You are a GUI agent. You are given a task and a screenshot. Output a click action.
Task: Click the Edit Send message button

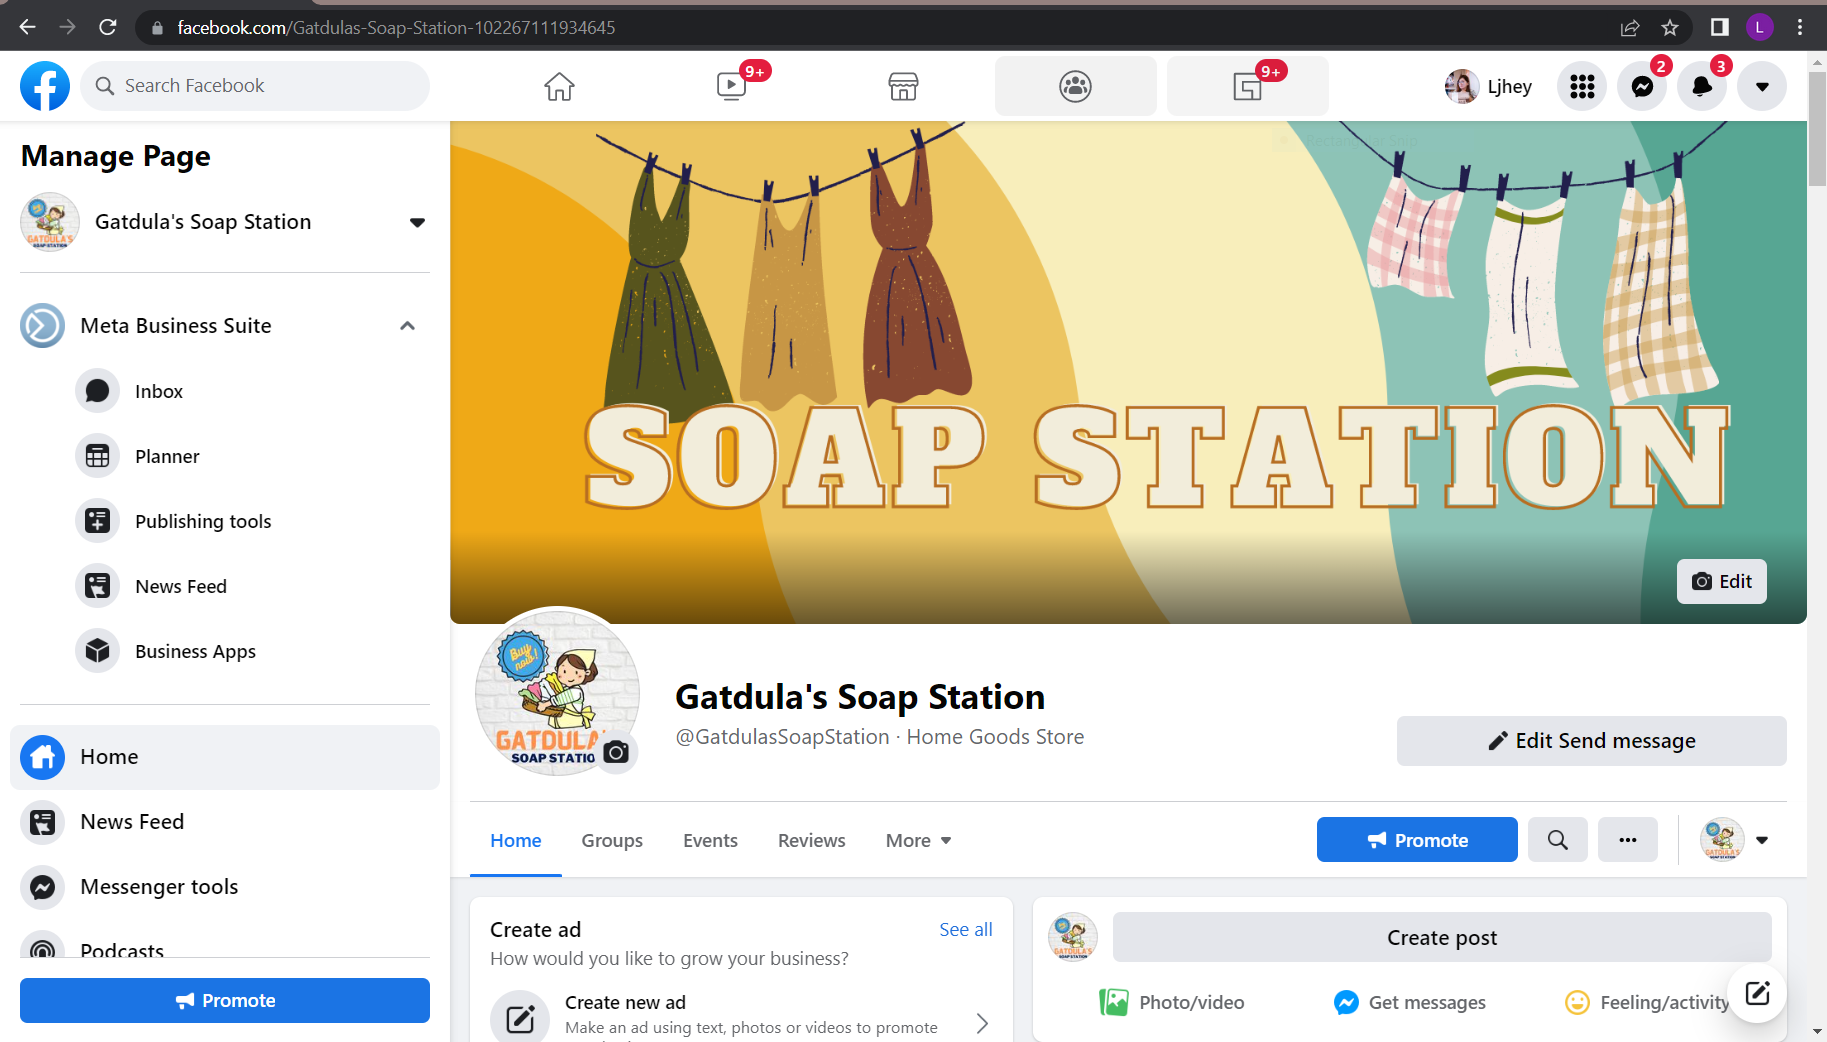(x=1591, y=741)
